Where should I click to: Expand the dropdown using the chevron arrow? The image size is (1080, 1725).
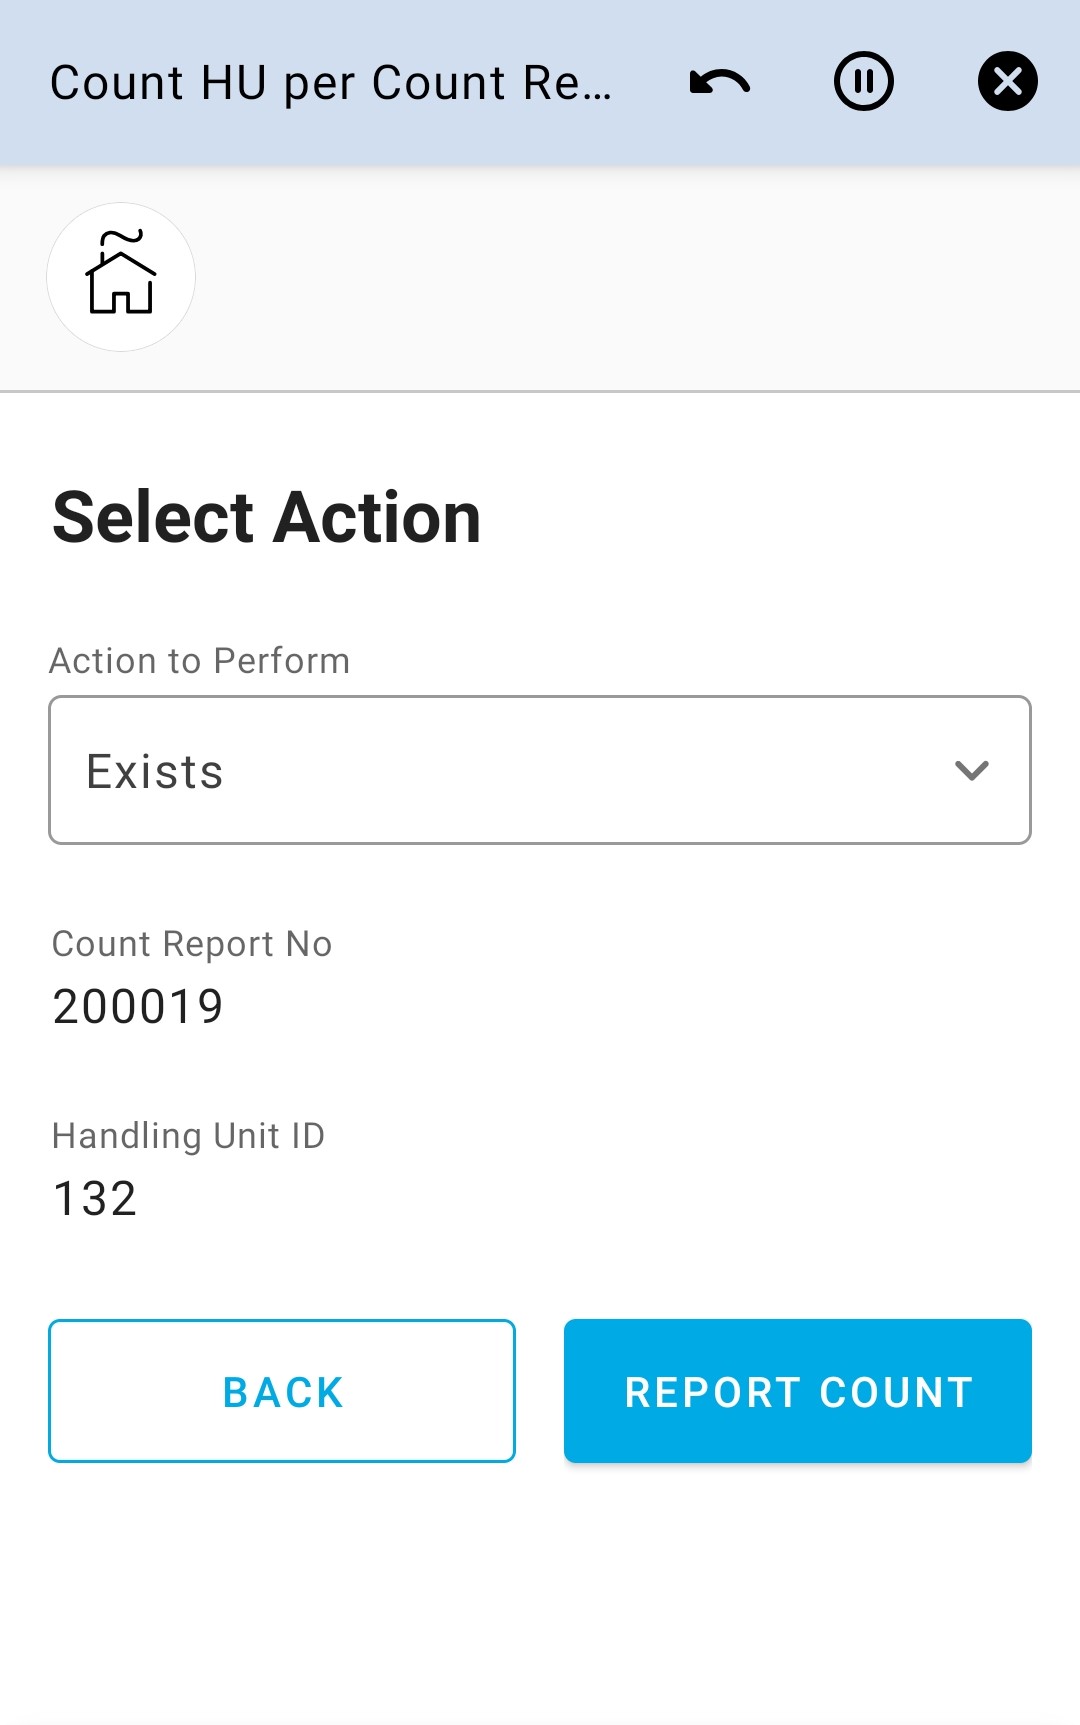(971, 770)
